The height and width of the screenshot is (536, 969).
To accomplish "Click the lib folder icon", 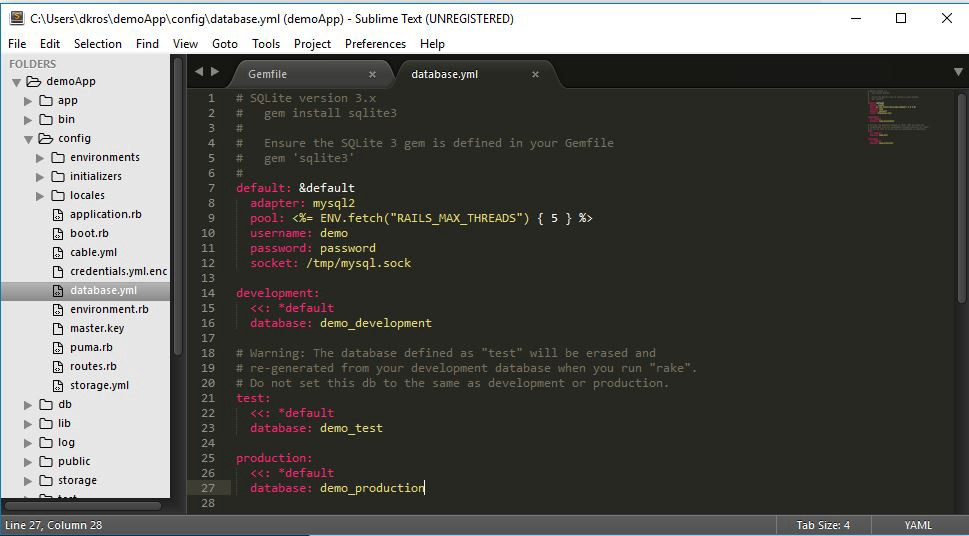I will pos(46,423).
